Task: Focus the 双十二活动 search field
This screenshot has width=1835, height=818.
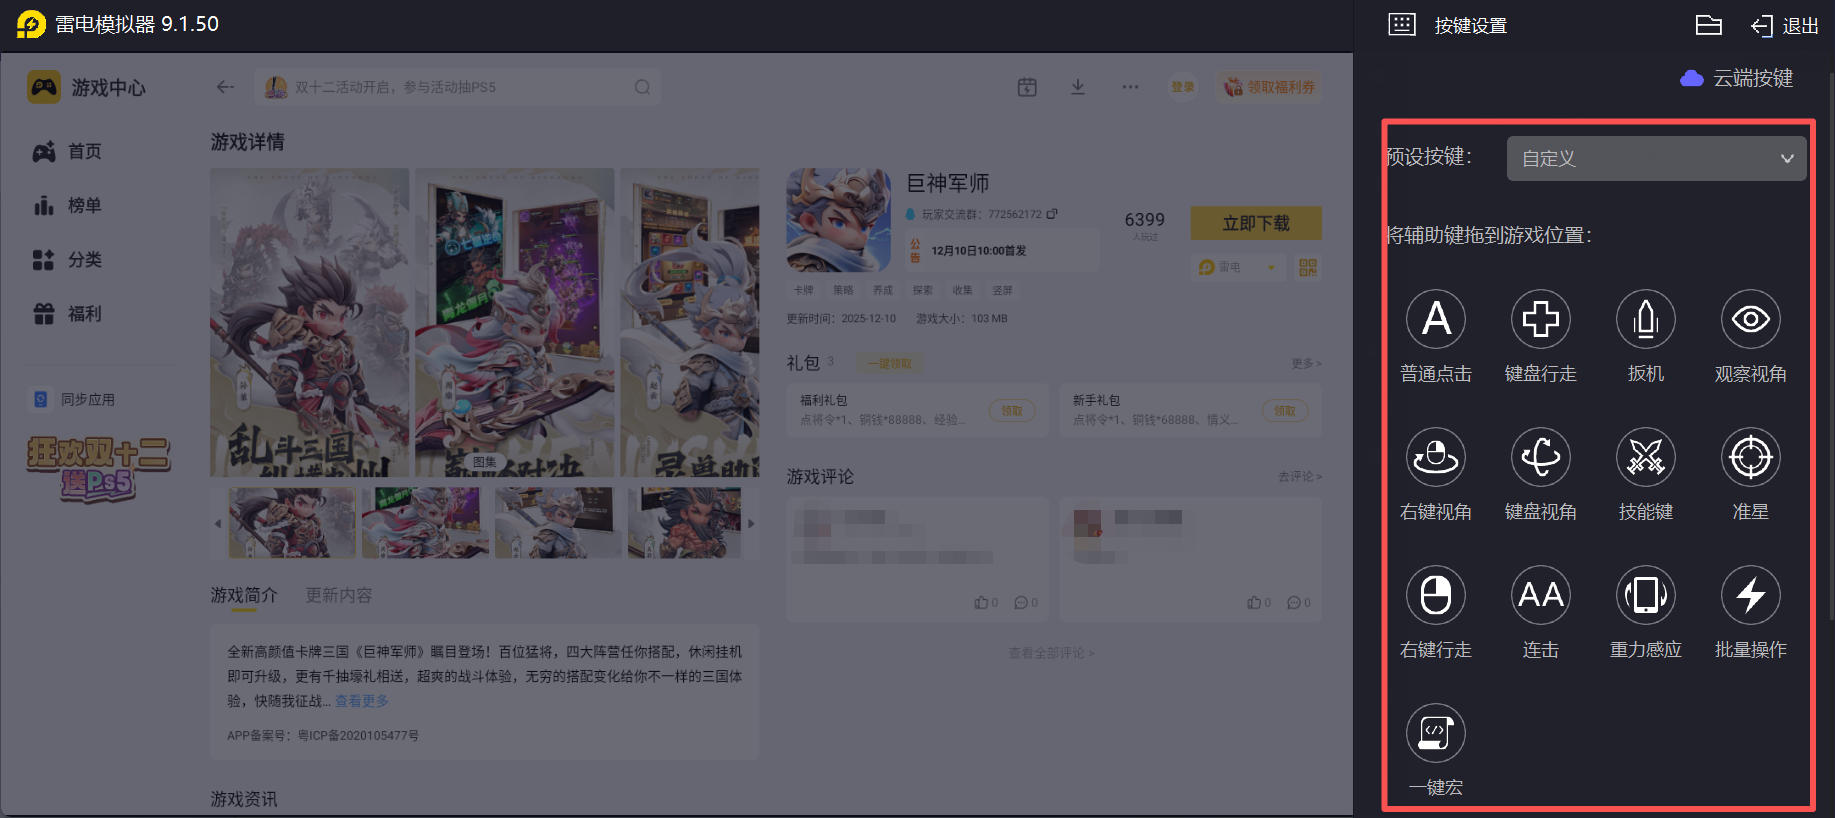Action: pyautogui.click(x=458, y=87)
